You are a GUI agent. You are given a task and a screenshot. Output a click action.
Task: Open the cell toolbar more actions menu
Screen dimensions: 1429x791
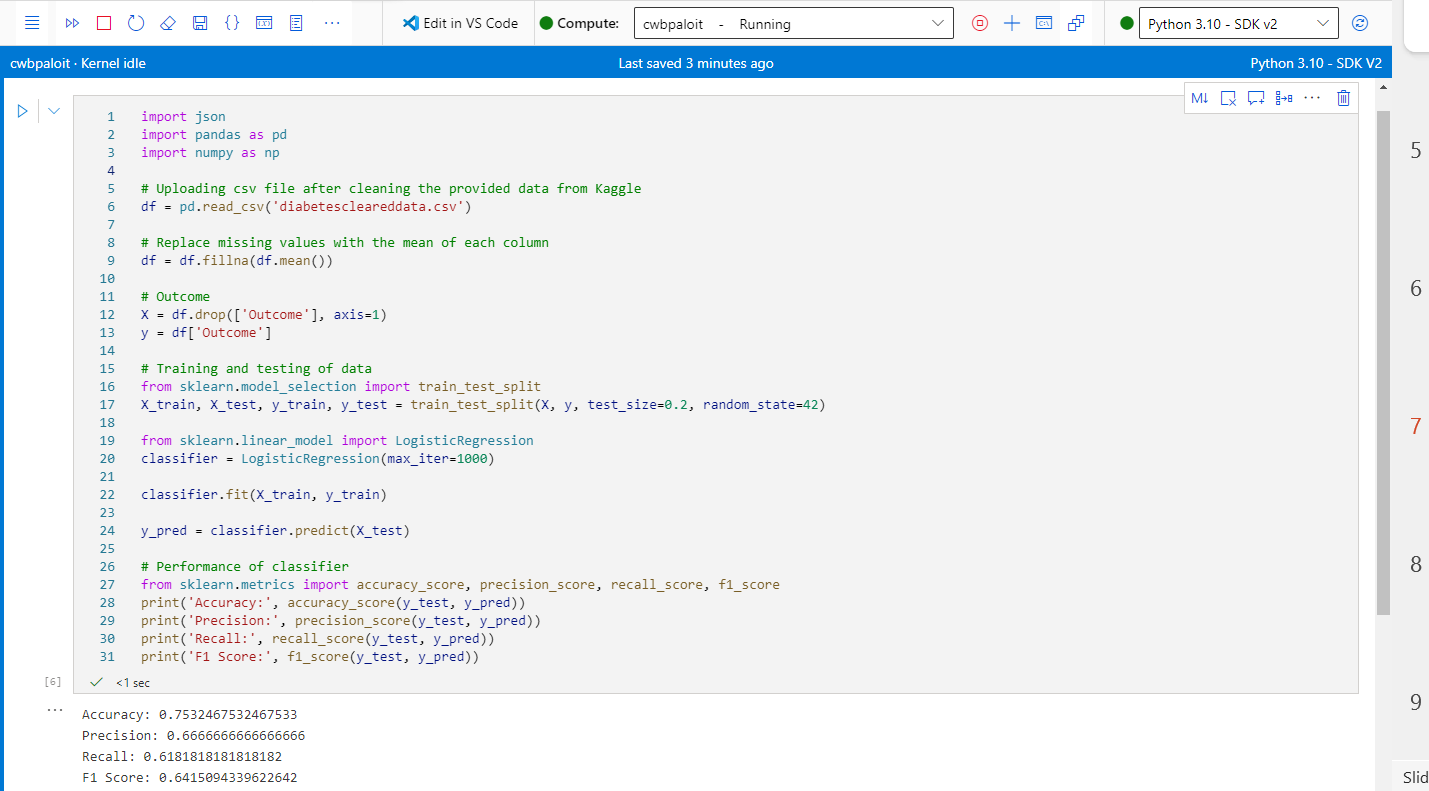click(1313, 98)
